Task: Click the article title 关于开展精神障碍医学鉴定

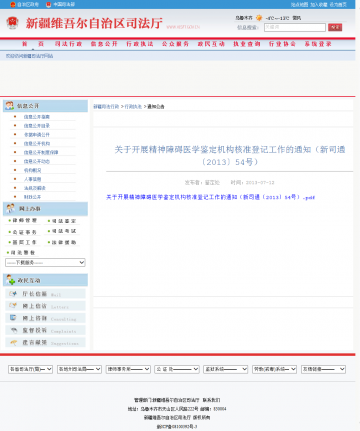Action: (x=230, y=155)
